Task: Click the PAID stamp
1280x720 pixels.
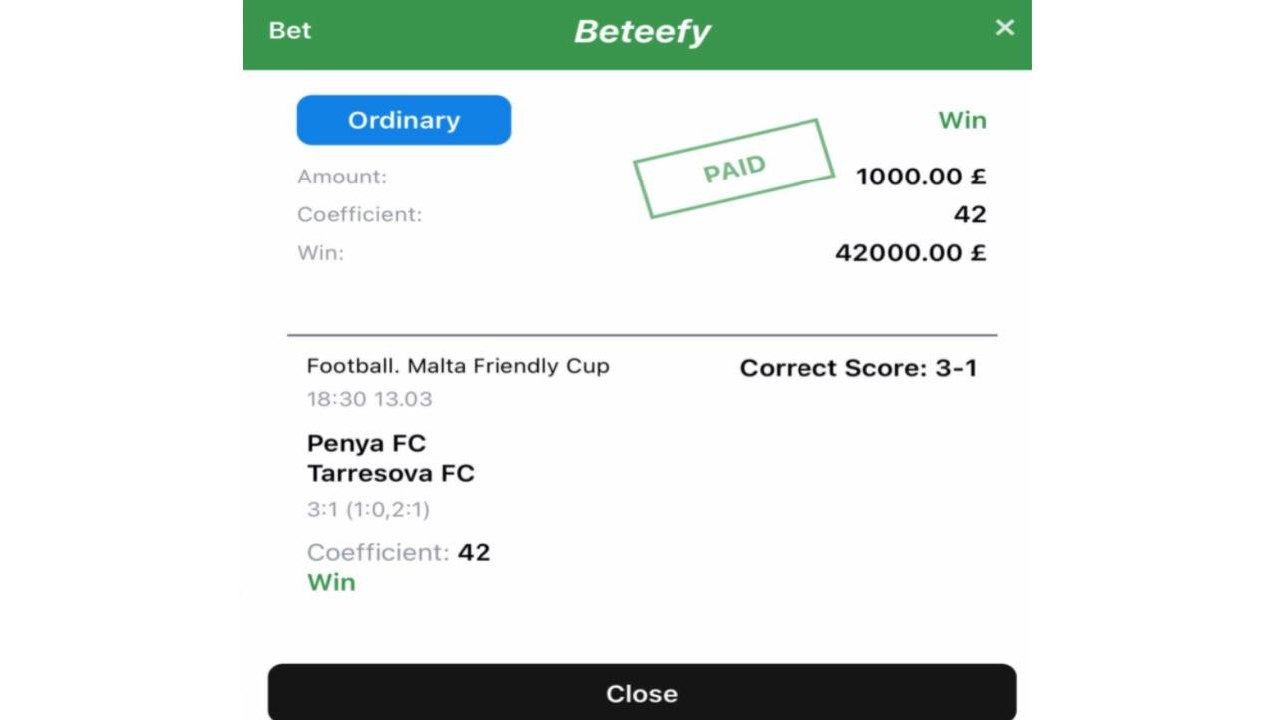Action: click(x=734, y=169)
